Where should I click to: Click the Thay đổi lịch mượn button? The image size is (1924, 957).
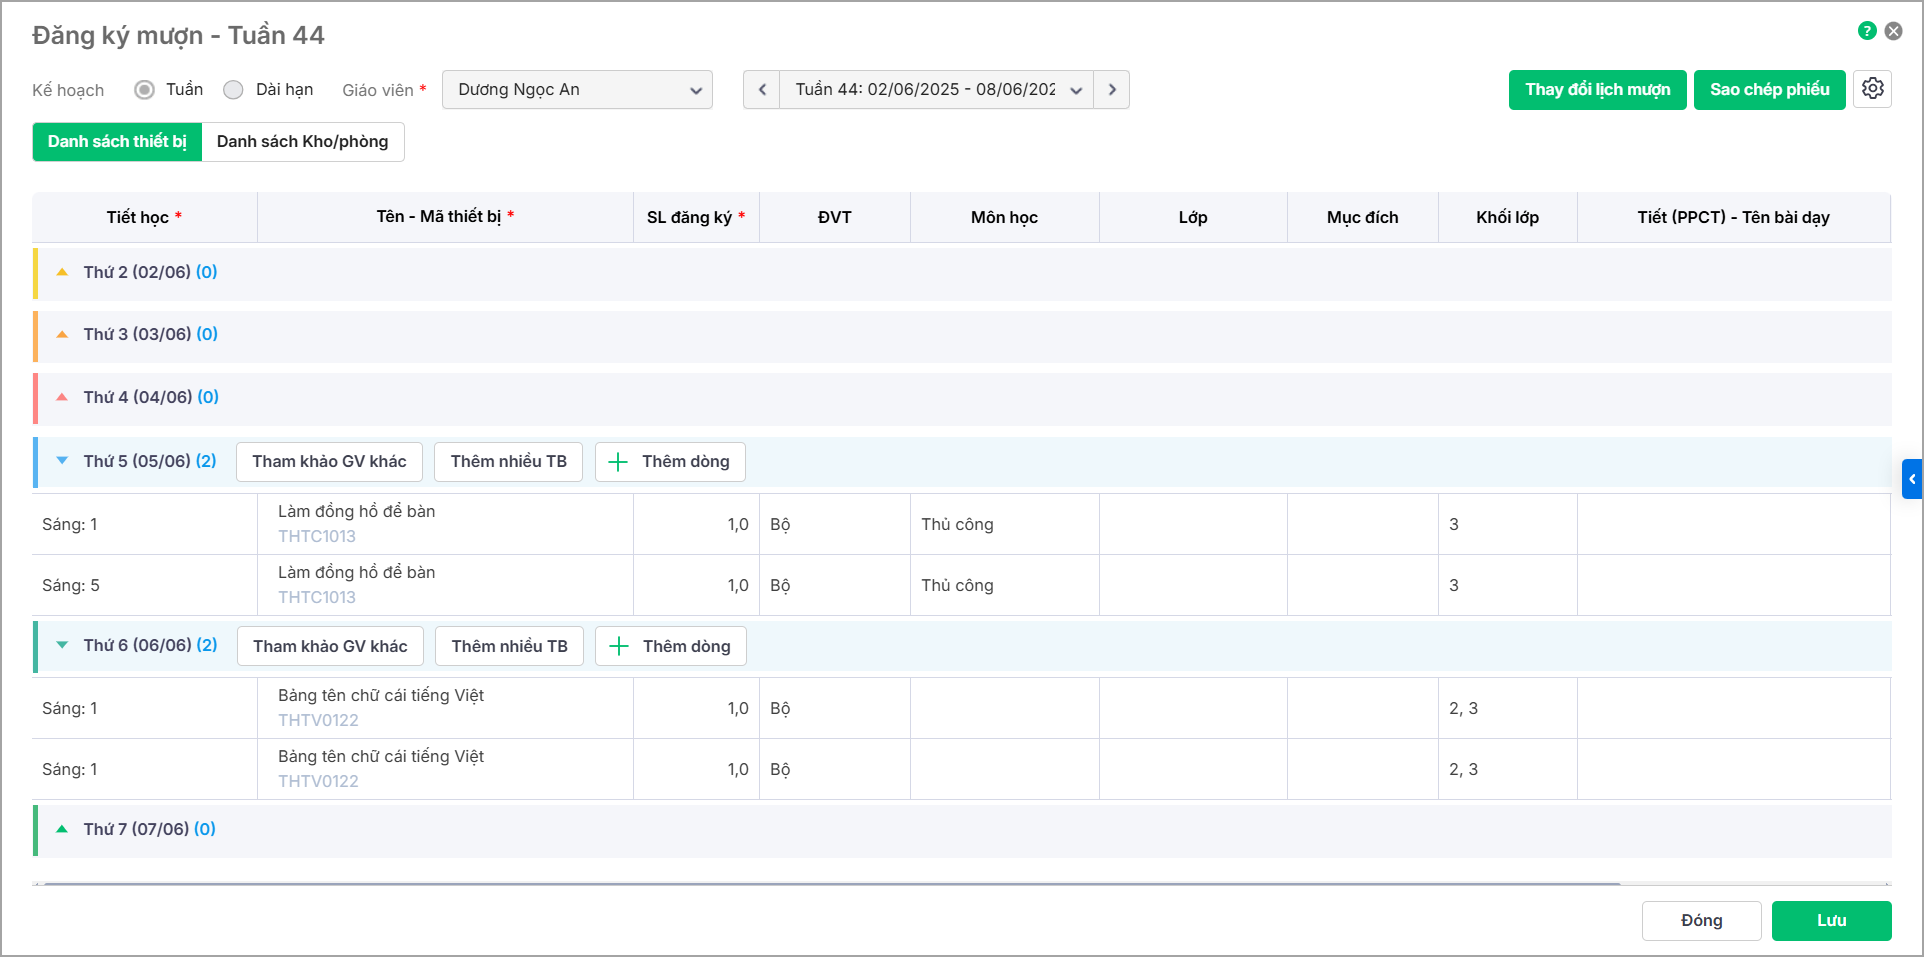pyautogui.click(x=1597, y=90)
